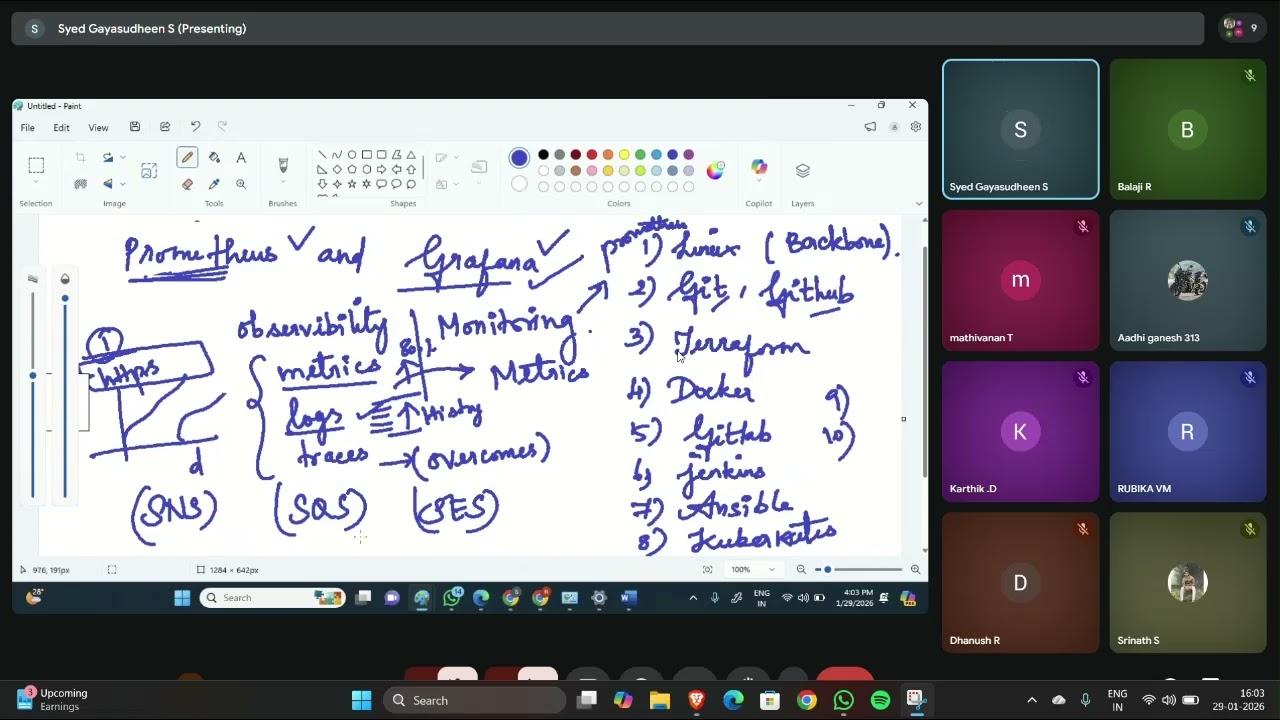The width and height of the screenshot is (1280, 720).
Task: Zoom out with the minus magnifier
Action: (801, 569)
